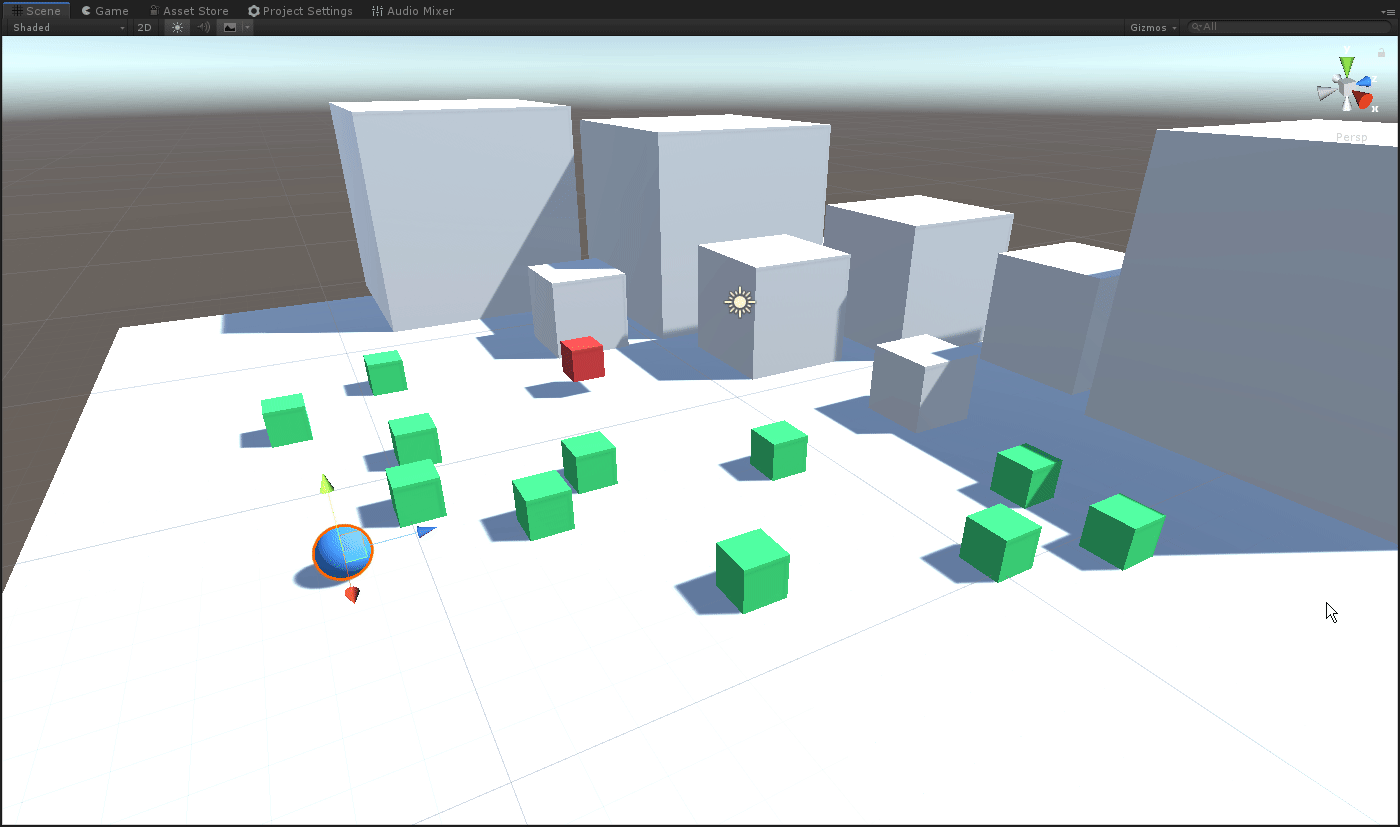Select the directional light sun gizmo

point(739,301)
